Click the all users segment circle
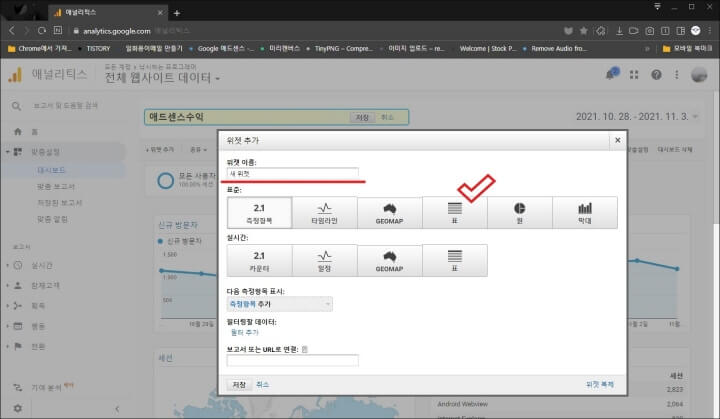 click(x=165, y=181)
